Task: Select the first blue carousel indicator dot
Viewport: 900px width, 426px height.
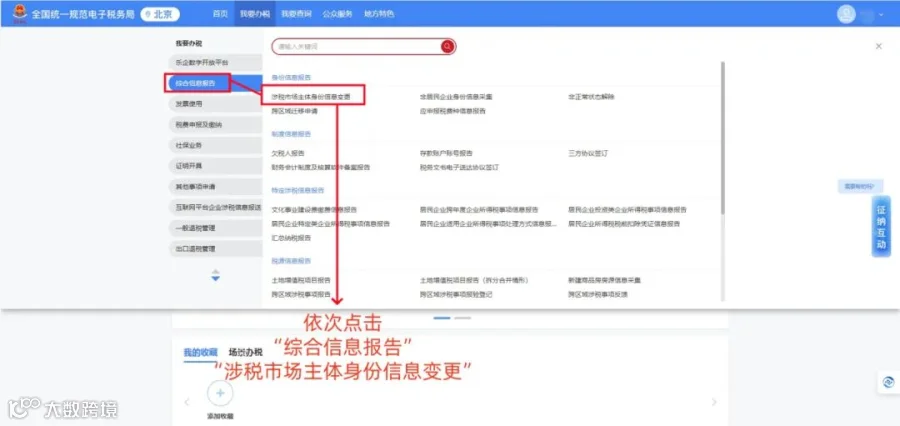Action: tap(442, 317)
